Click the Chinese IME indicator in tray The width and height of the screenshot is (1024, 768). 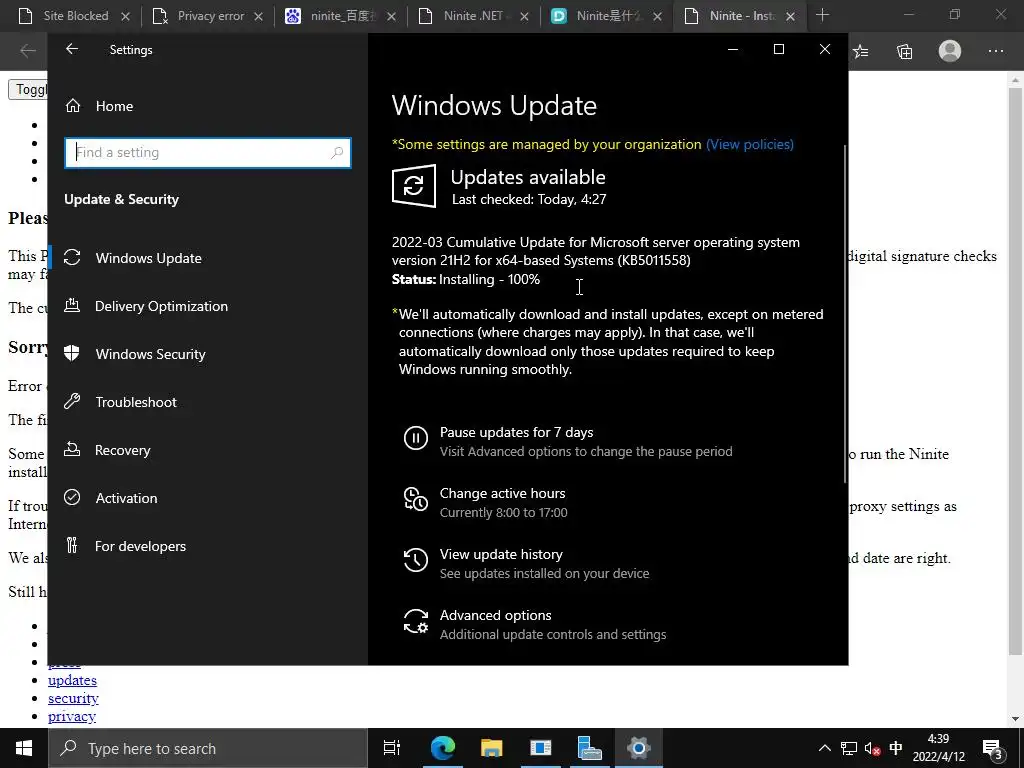coord(896,748)
